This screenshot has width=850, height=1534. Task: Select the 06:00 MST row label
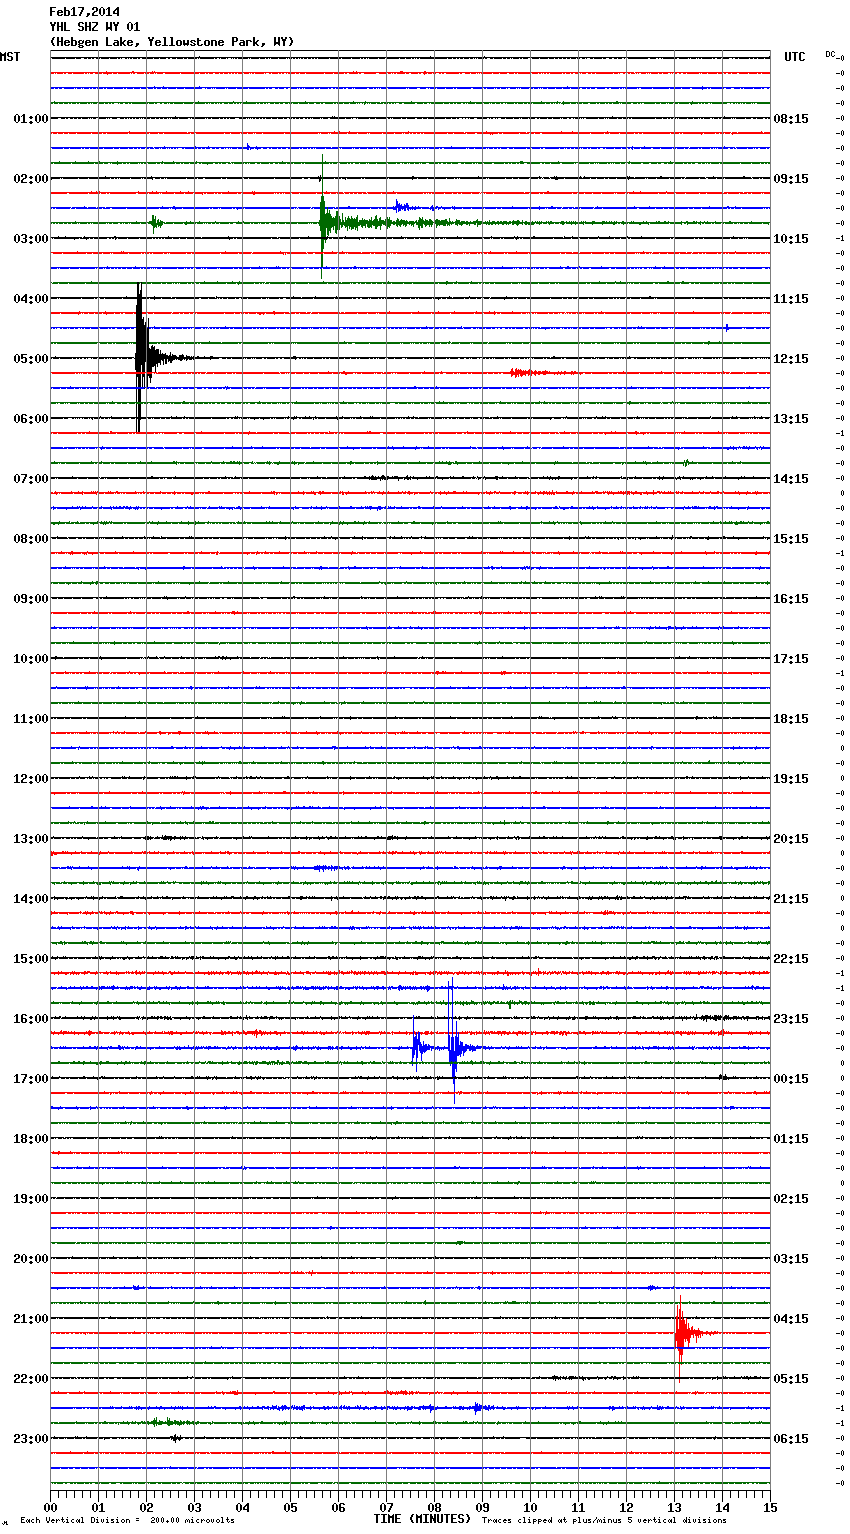31,419
